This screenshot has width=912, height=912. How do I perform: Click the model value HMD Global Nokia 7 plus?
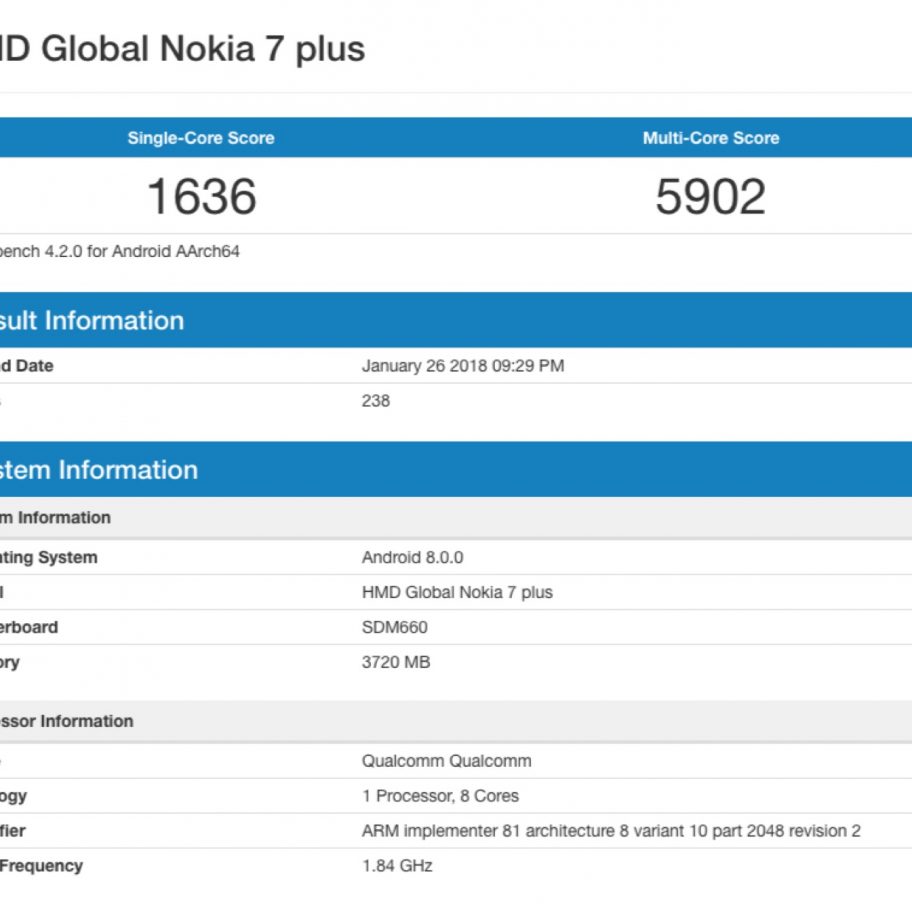coord(456,592)
